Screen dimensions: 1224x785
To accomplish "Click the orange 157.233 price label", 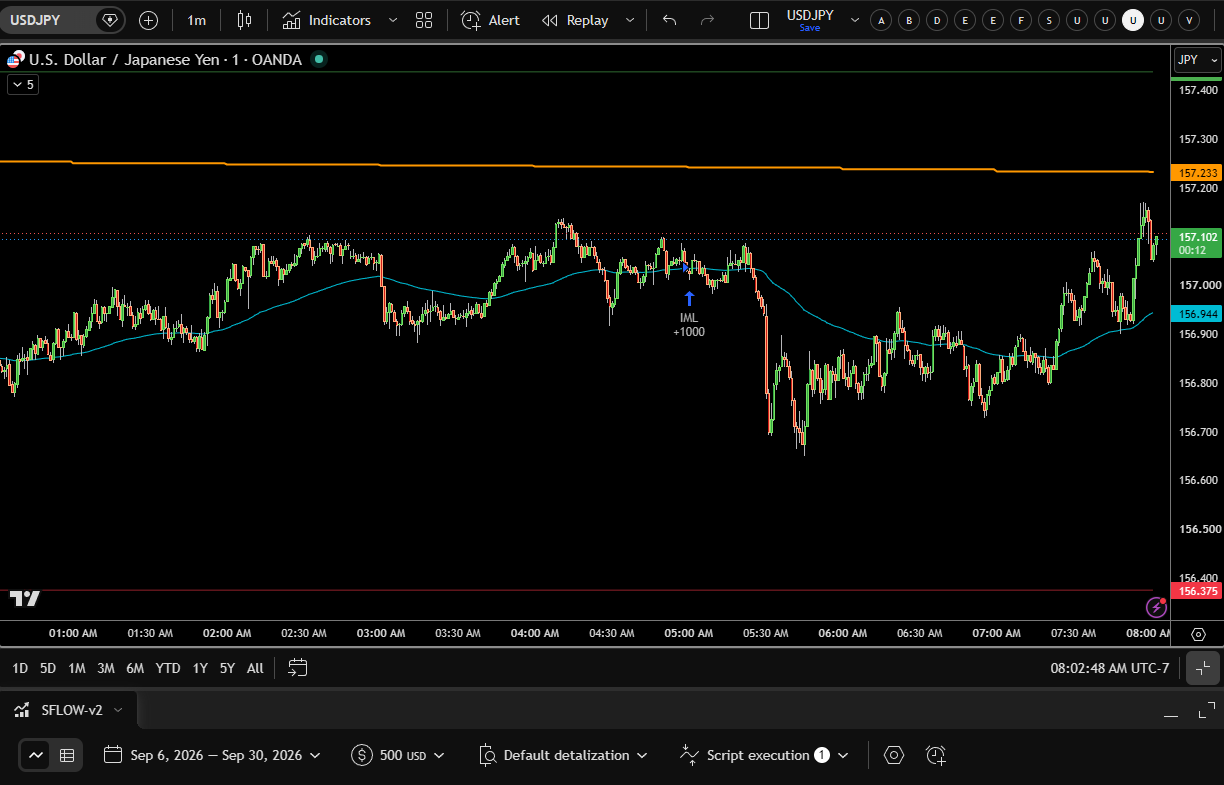I will pos(1196,173).
